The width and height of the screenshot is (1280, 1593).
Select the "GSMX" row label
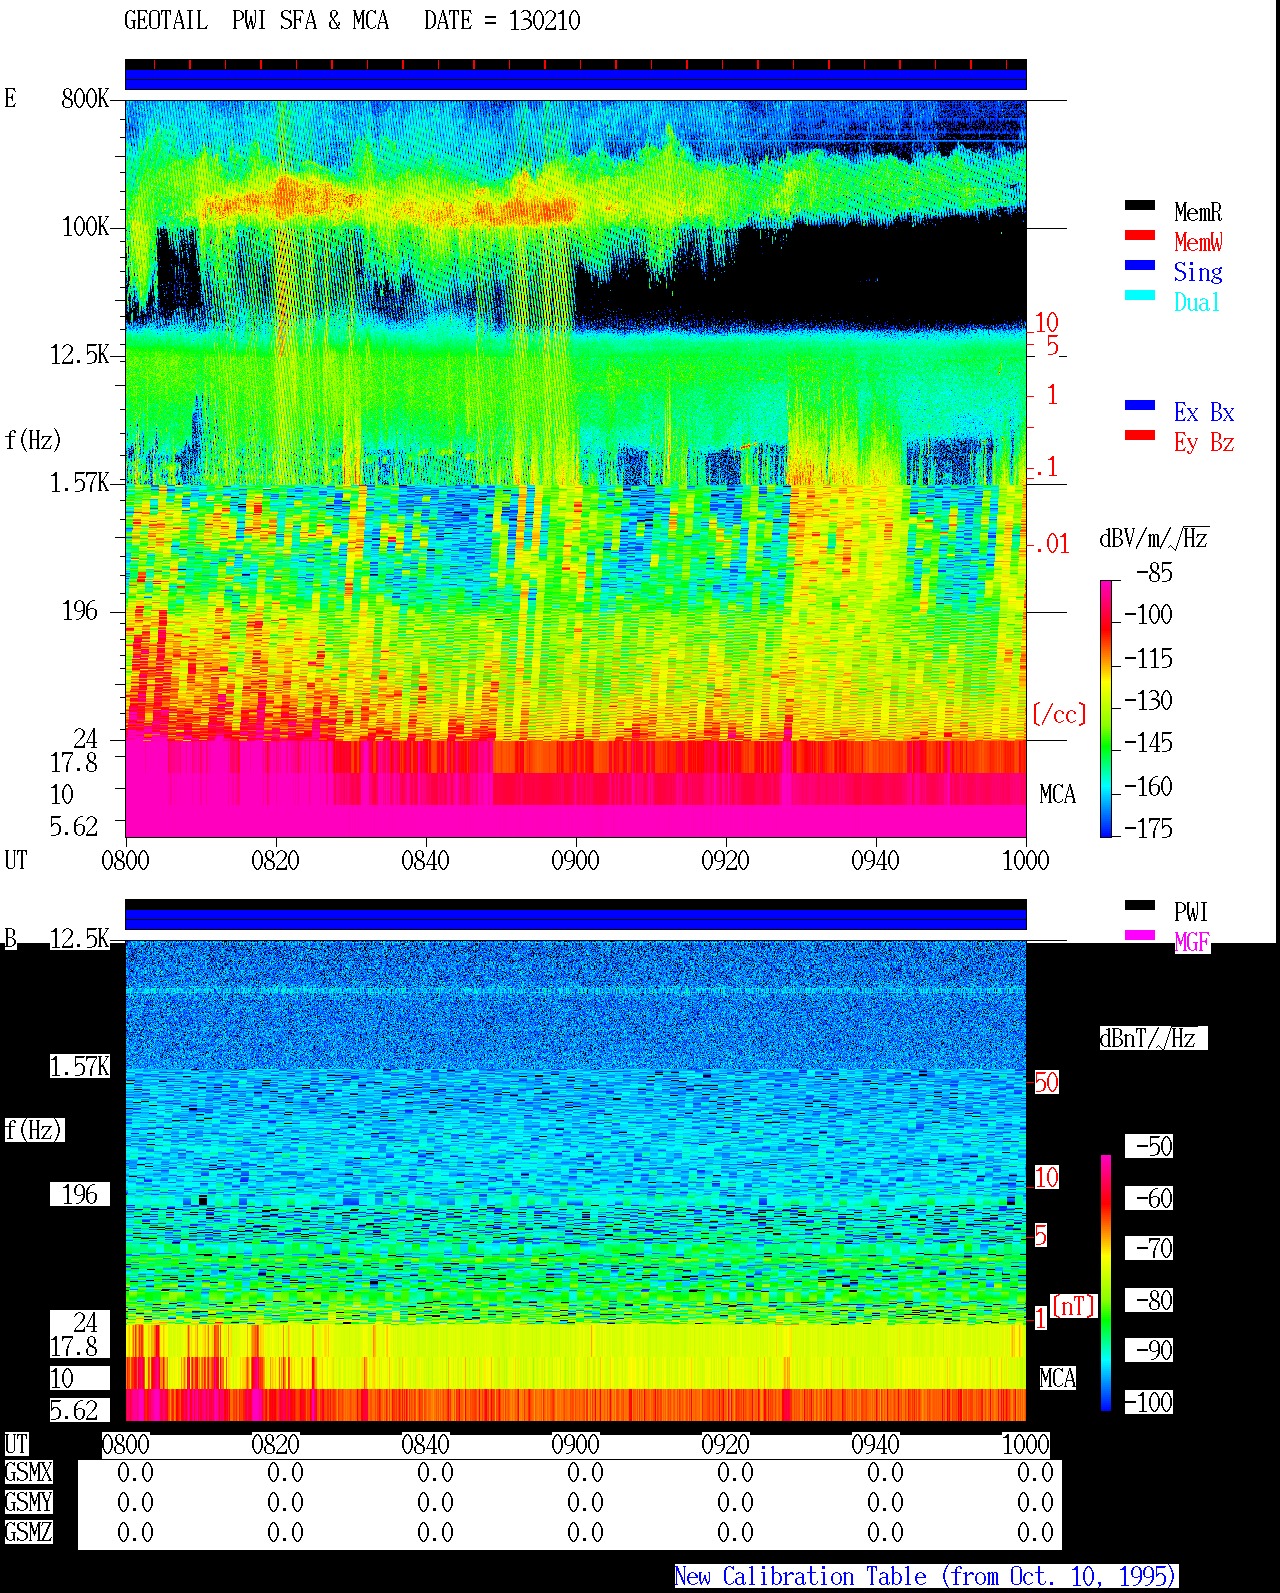pyautogui.click(x=28, y=1473)
